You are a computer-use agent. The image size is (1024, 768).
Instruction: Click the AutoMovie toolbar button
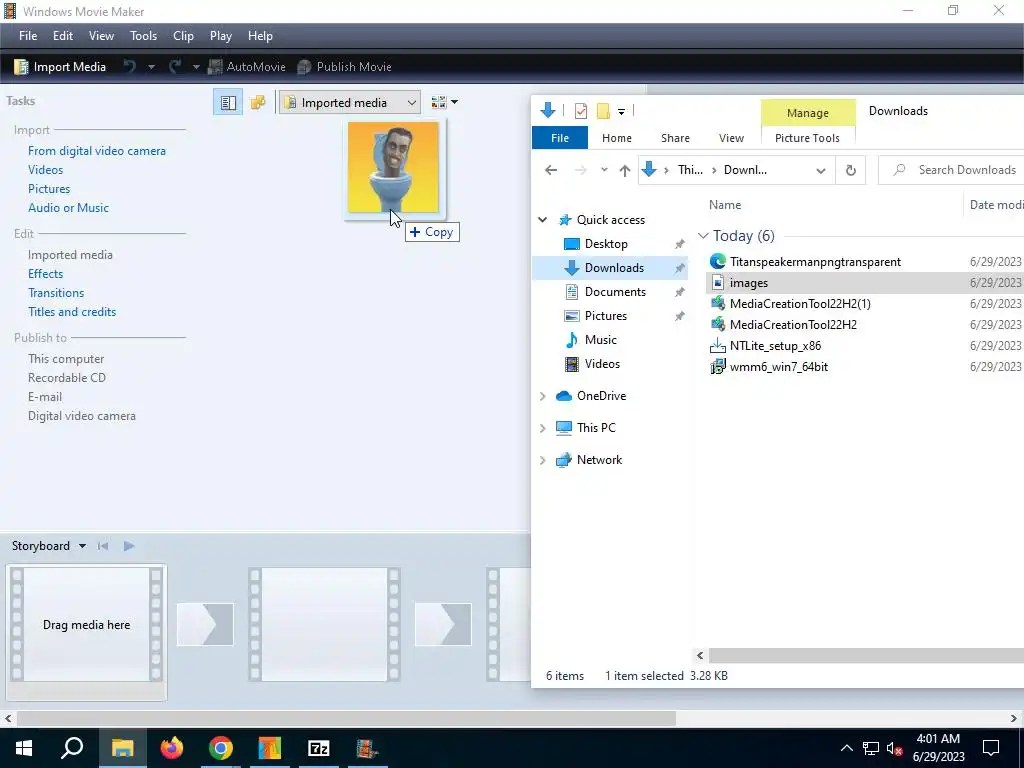(x=247, y=67)
